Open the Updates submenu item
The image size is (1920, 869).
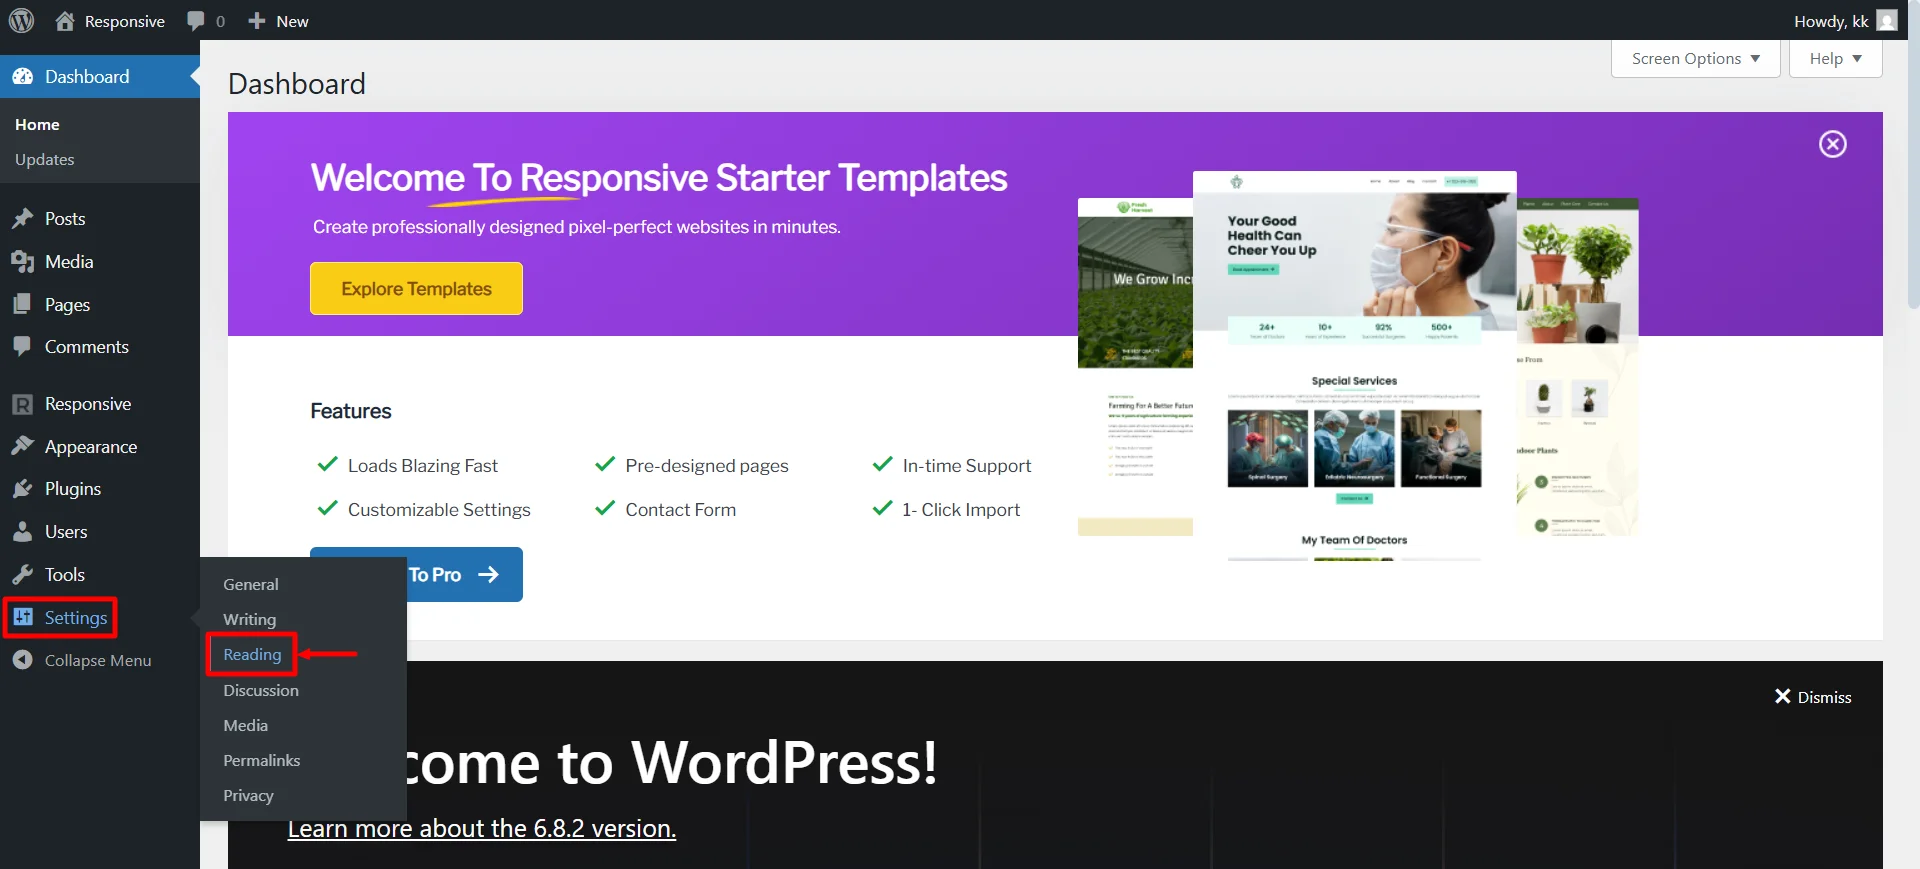pos(44,160)
